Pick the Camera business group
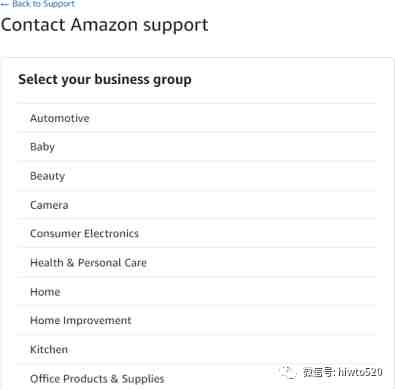Viewport: 395px width, 390px height. tap(196, 205)
